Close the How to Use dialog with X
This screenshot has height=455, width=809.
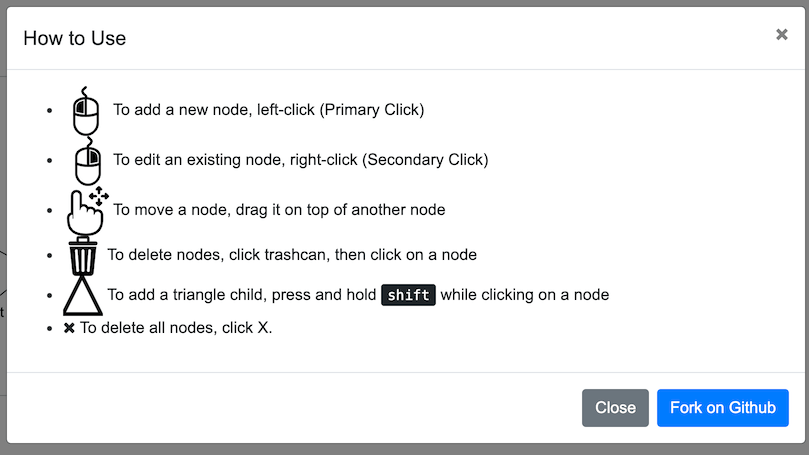[x=781, y=35]
